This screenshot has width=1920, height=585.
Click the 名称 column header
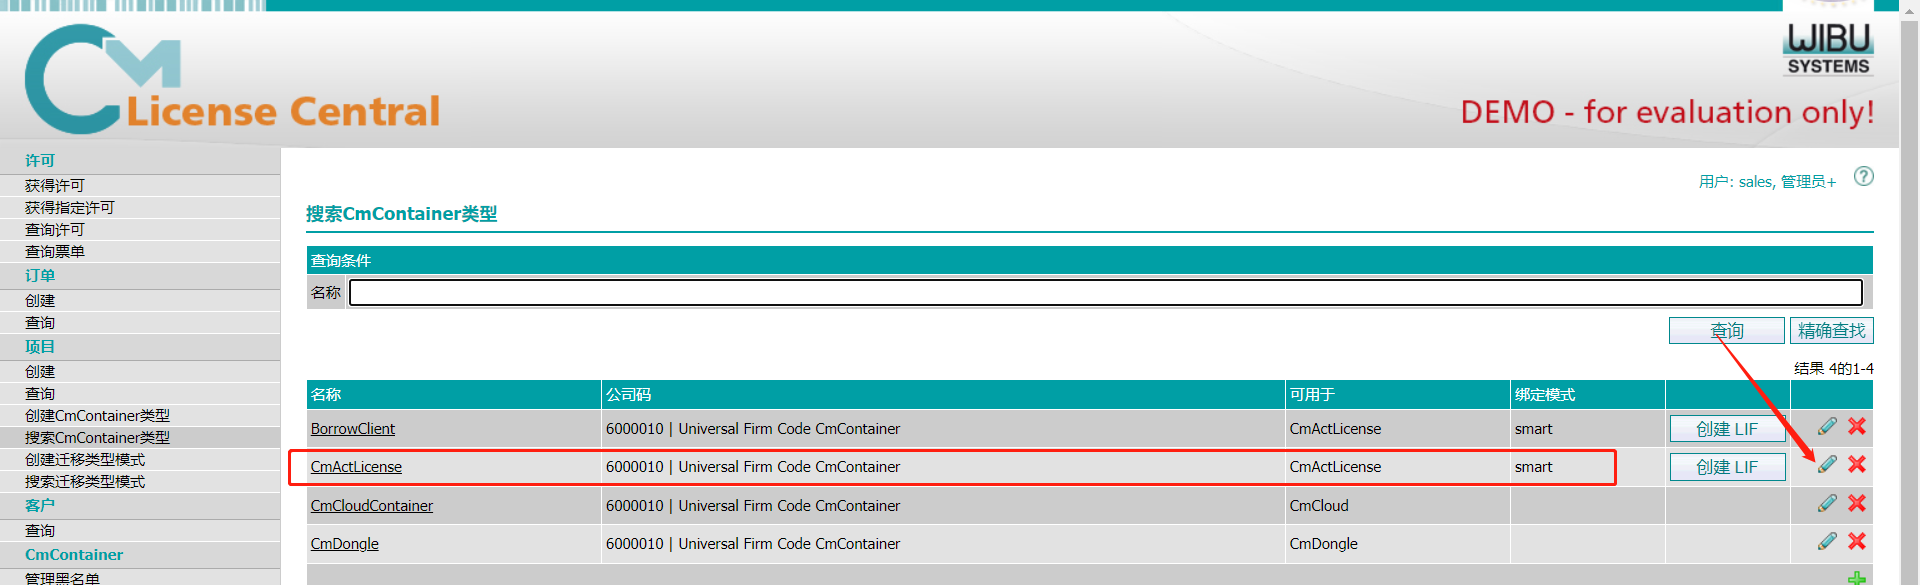453,395
